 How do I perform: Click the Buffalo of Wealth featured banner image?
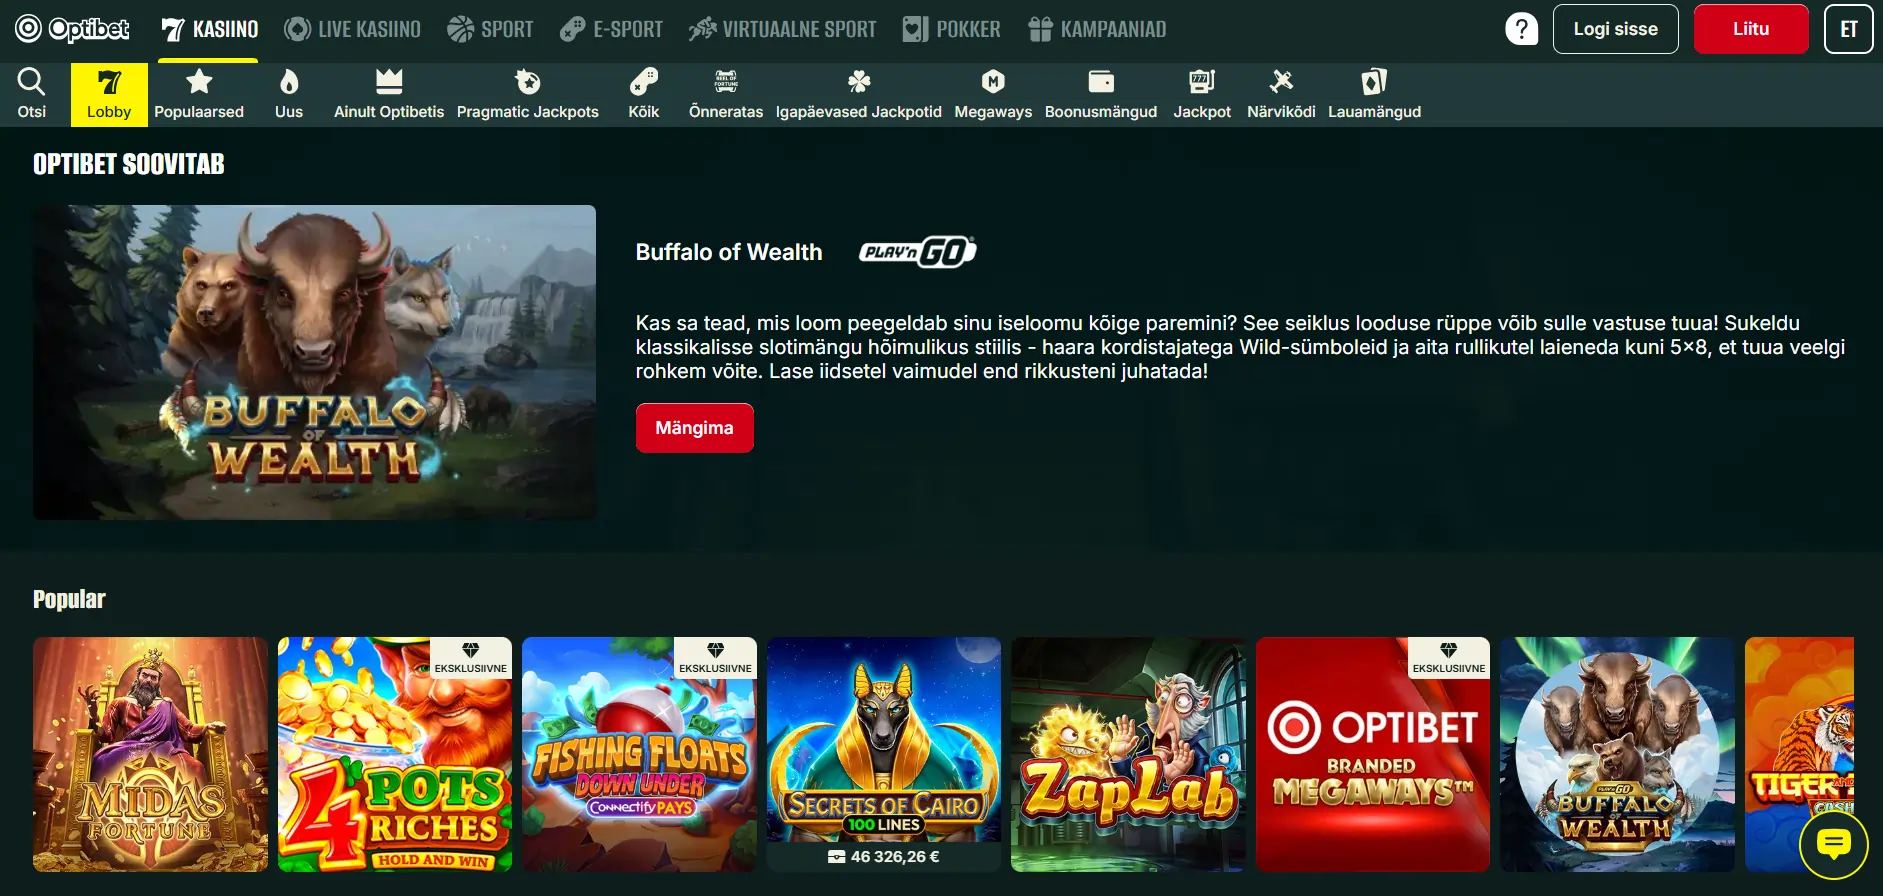(314, 362)
